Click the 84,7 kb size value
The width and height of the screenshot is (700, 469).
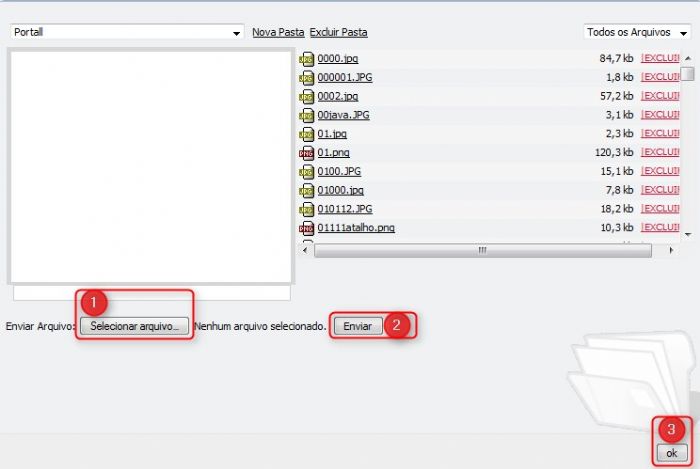click(x=617, y=58)
